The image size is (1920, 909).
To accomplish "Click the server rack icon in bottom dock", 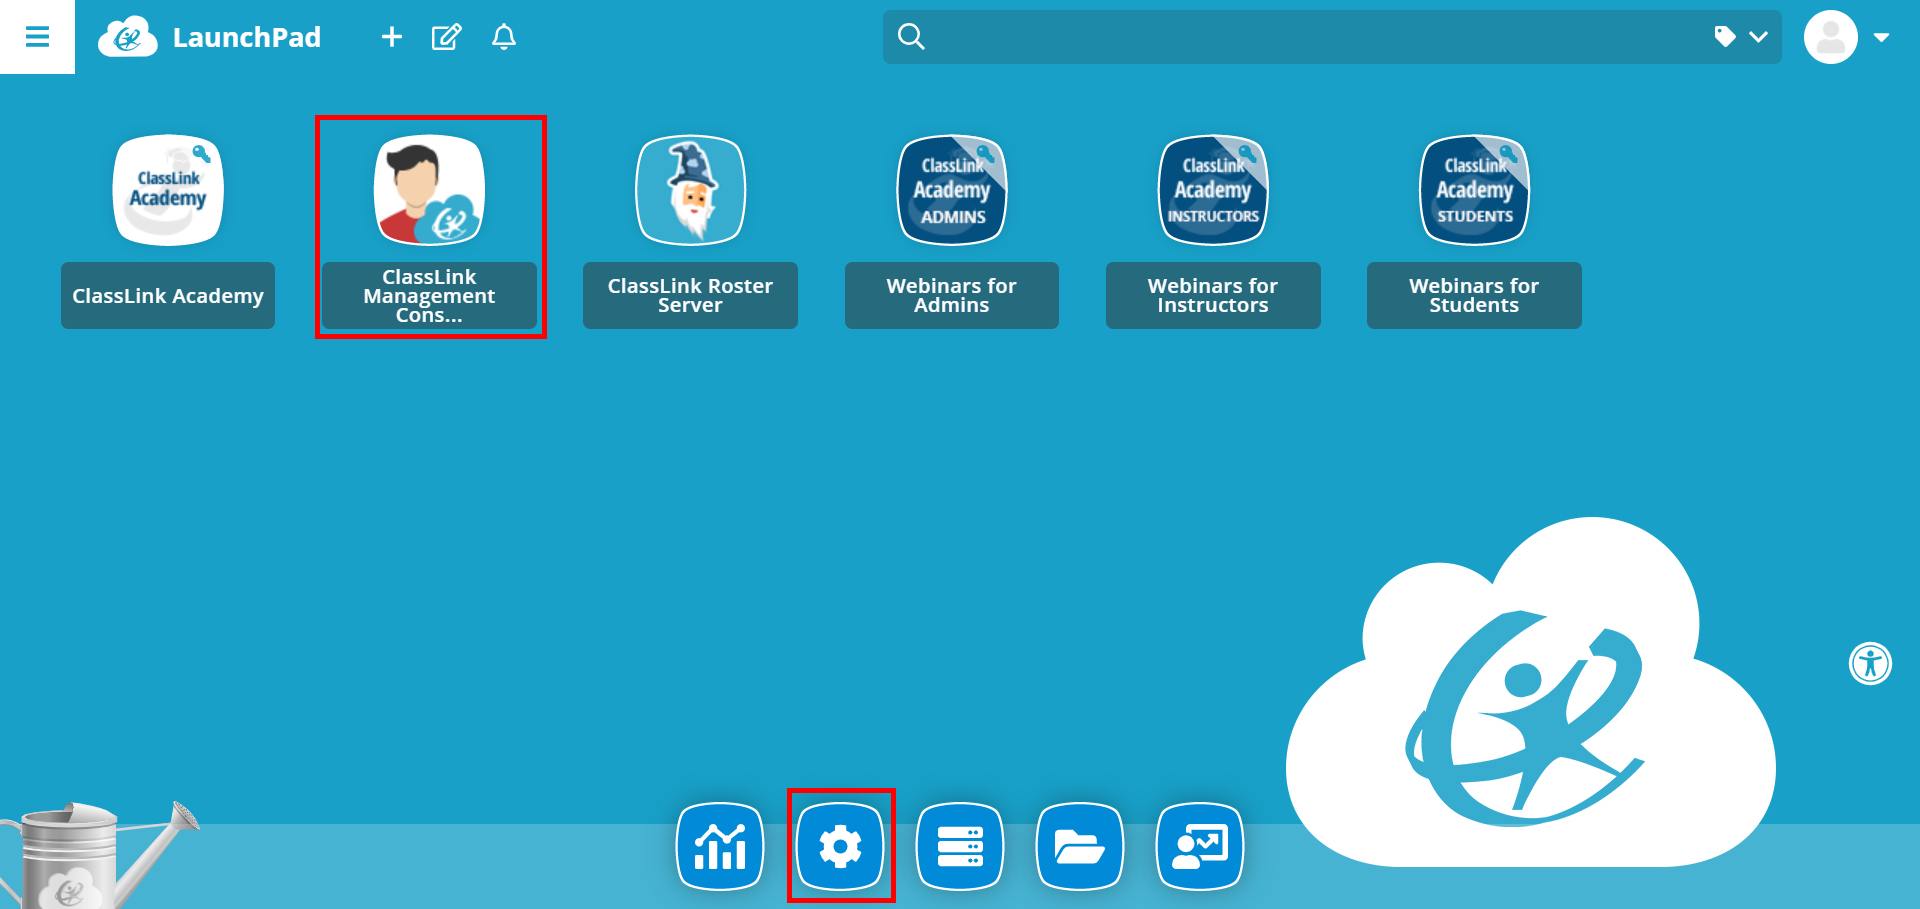I will (960, 846).
